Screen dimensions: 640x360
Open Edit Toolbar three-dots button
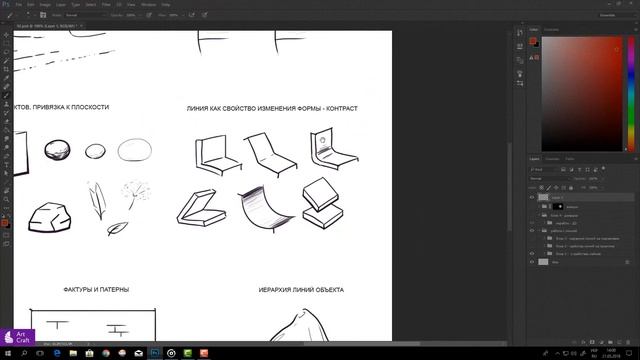(6, 208)
